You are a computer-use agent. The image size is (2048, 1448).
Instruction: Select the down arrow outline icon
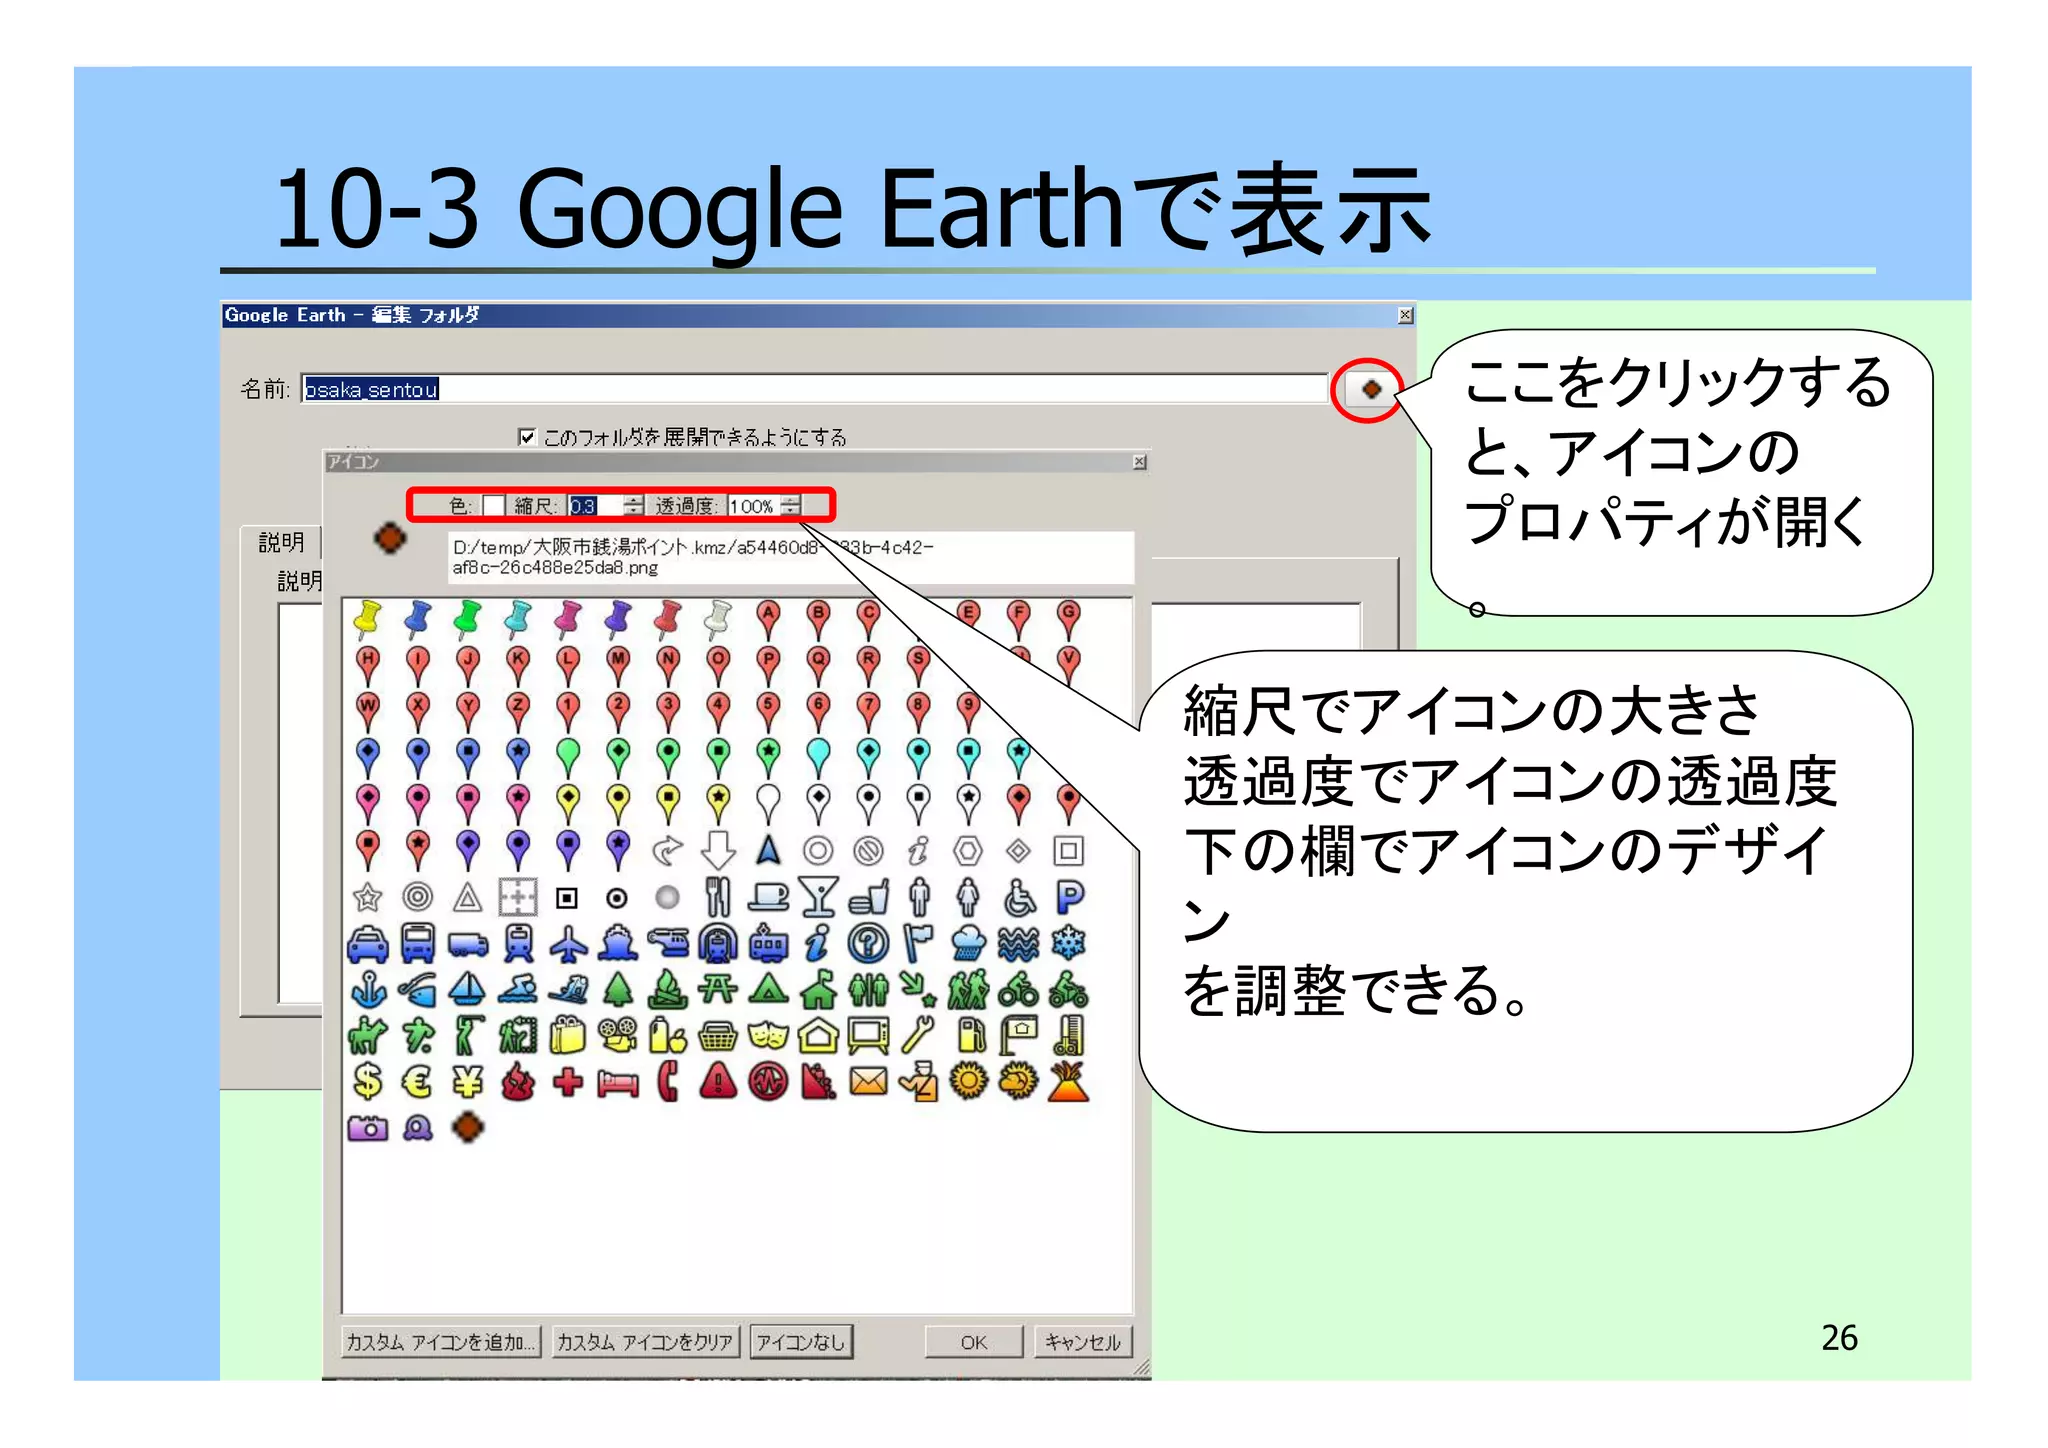coord(718,850)
